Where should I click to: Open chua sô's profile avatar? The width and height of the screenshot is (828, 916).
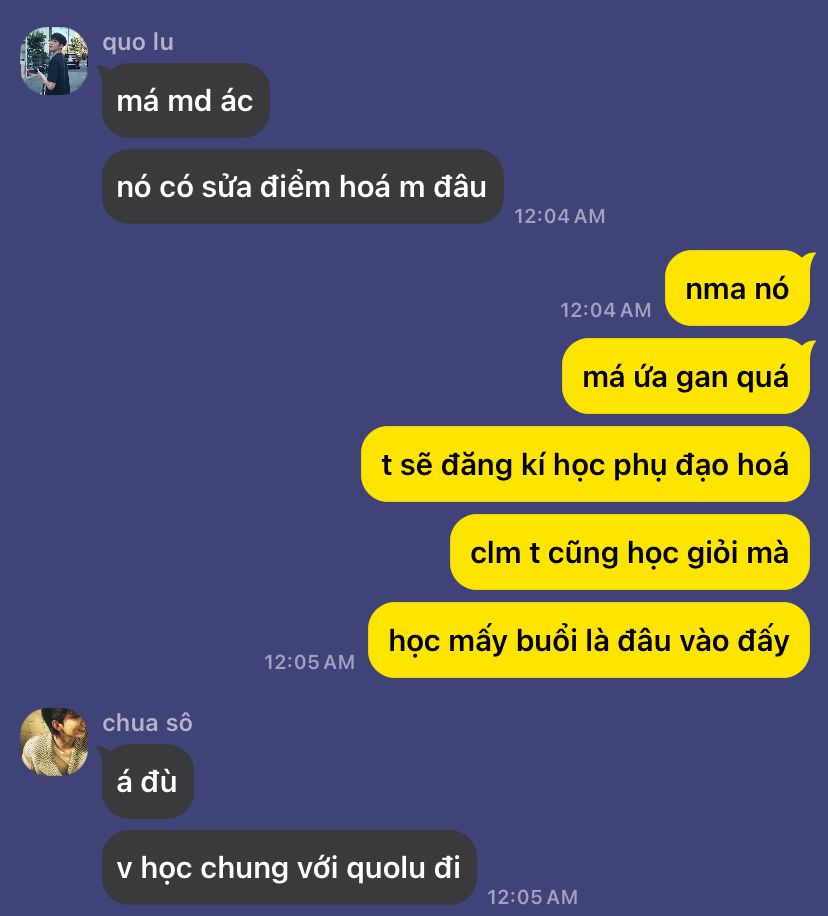point(54,742)
